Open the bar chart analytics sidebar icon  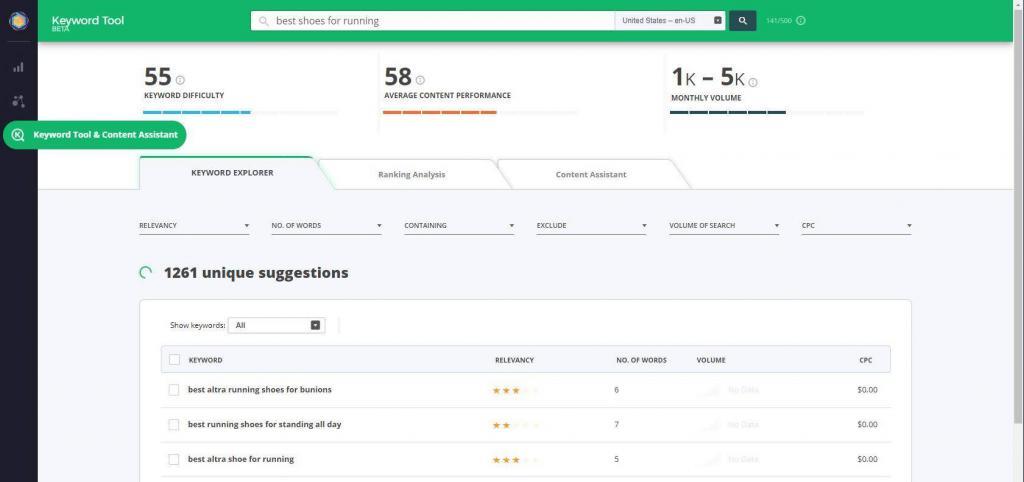[x=18, y=67]
